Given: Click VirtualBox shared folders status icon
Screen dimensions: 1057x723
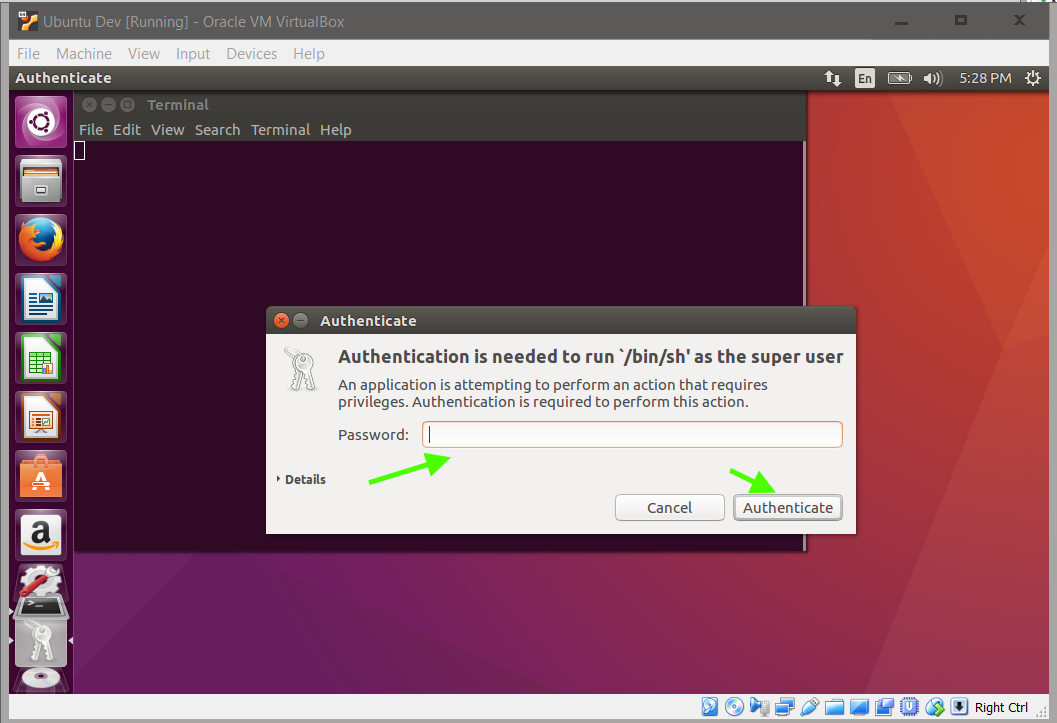Looking at the screenshot, I should point(835,707).
